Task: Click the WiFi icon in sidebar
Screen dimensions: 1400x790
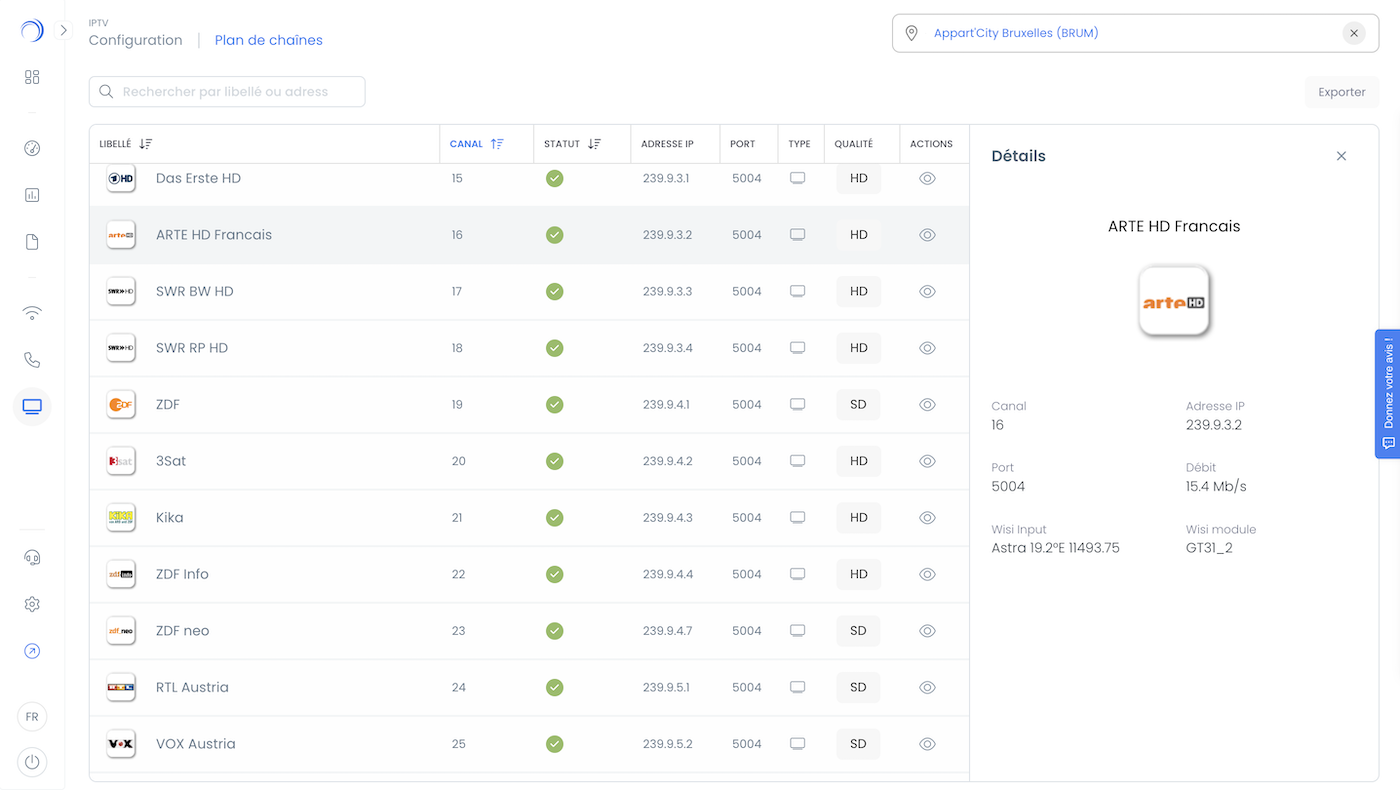Action: point(32,313)
